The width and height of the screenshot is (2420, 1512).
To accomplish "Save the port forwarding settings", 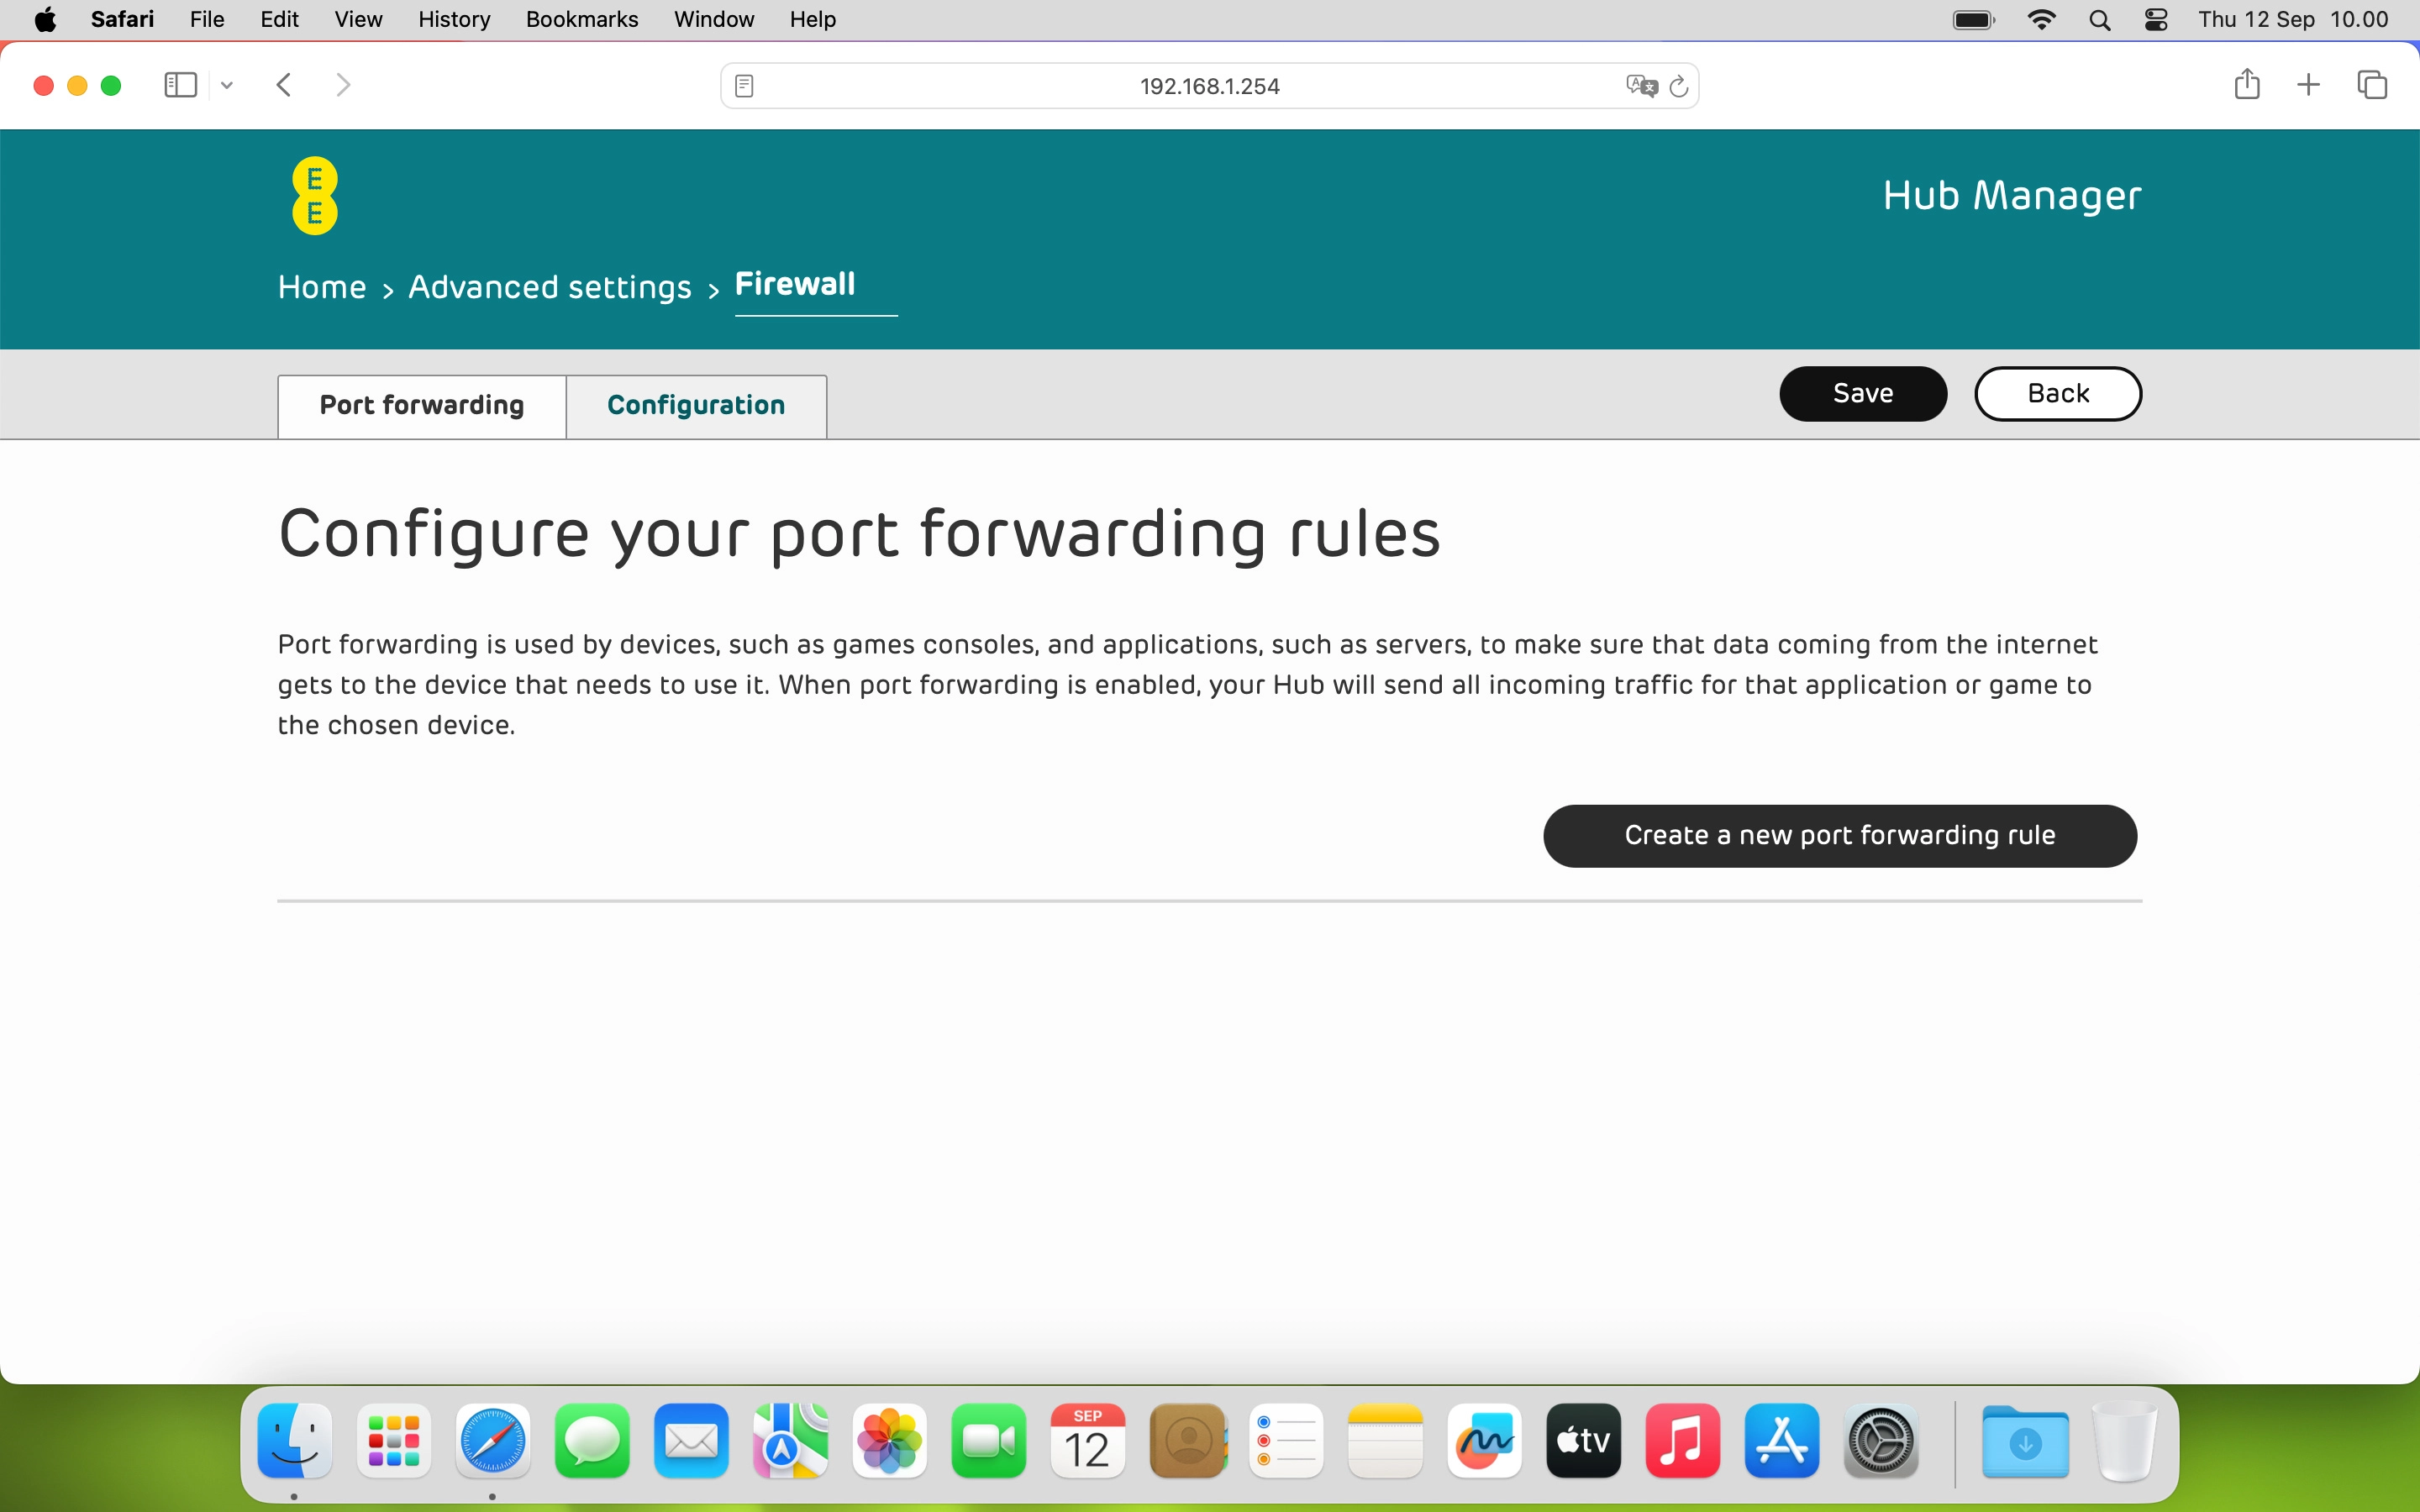I will (x=1862, y=393).
